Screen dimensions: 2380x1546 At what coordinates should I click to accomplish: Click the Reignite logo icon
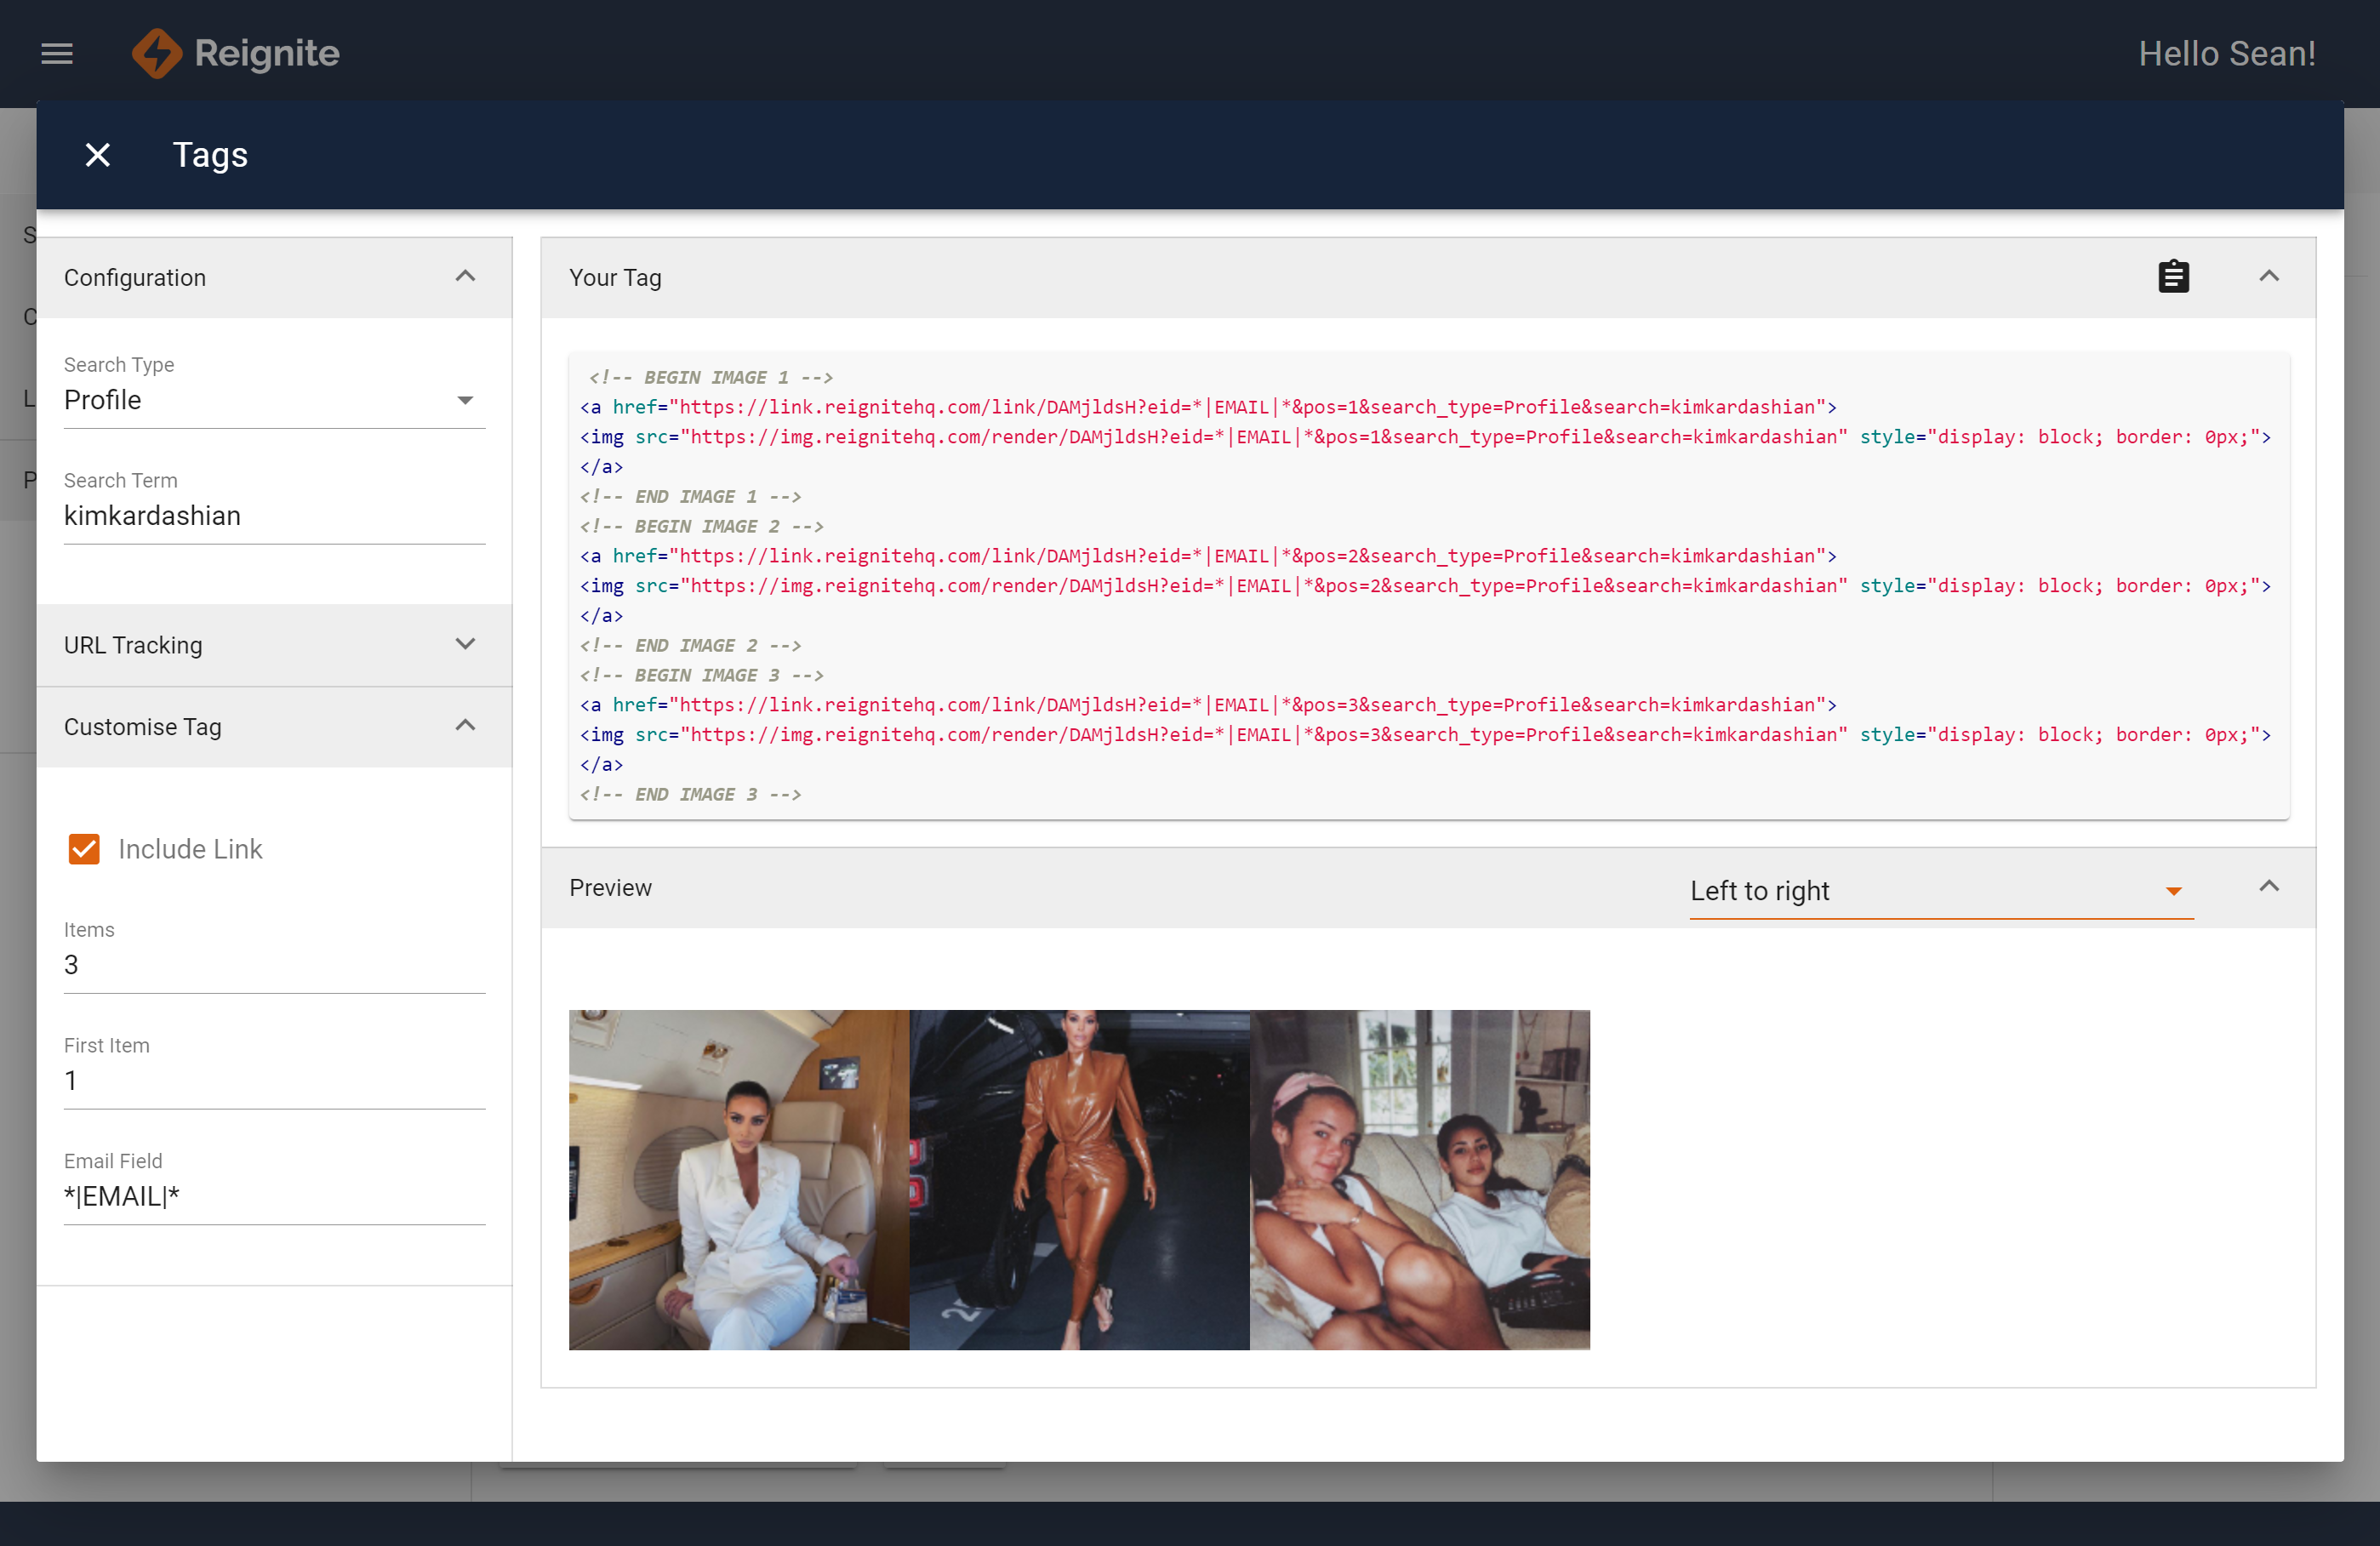tap(157, 53)
